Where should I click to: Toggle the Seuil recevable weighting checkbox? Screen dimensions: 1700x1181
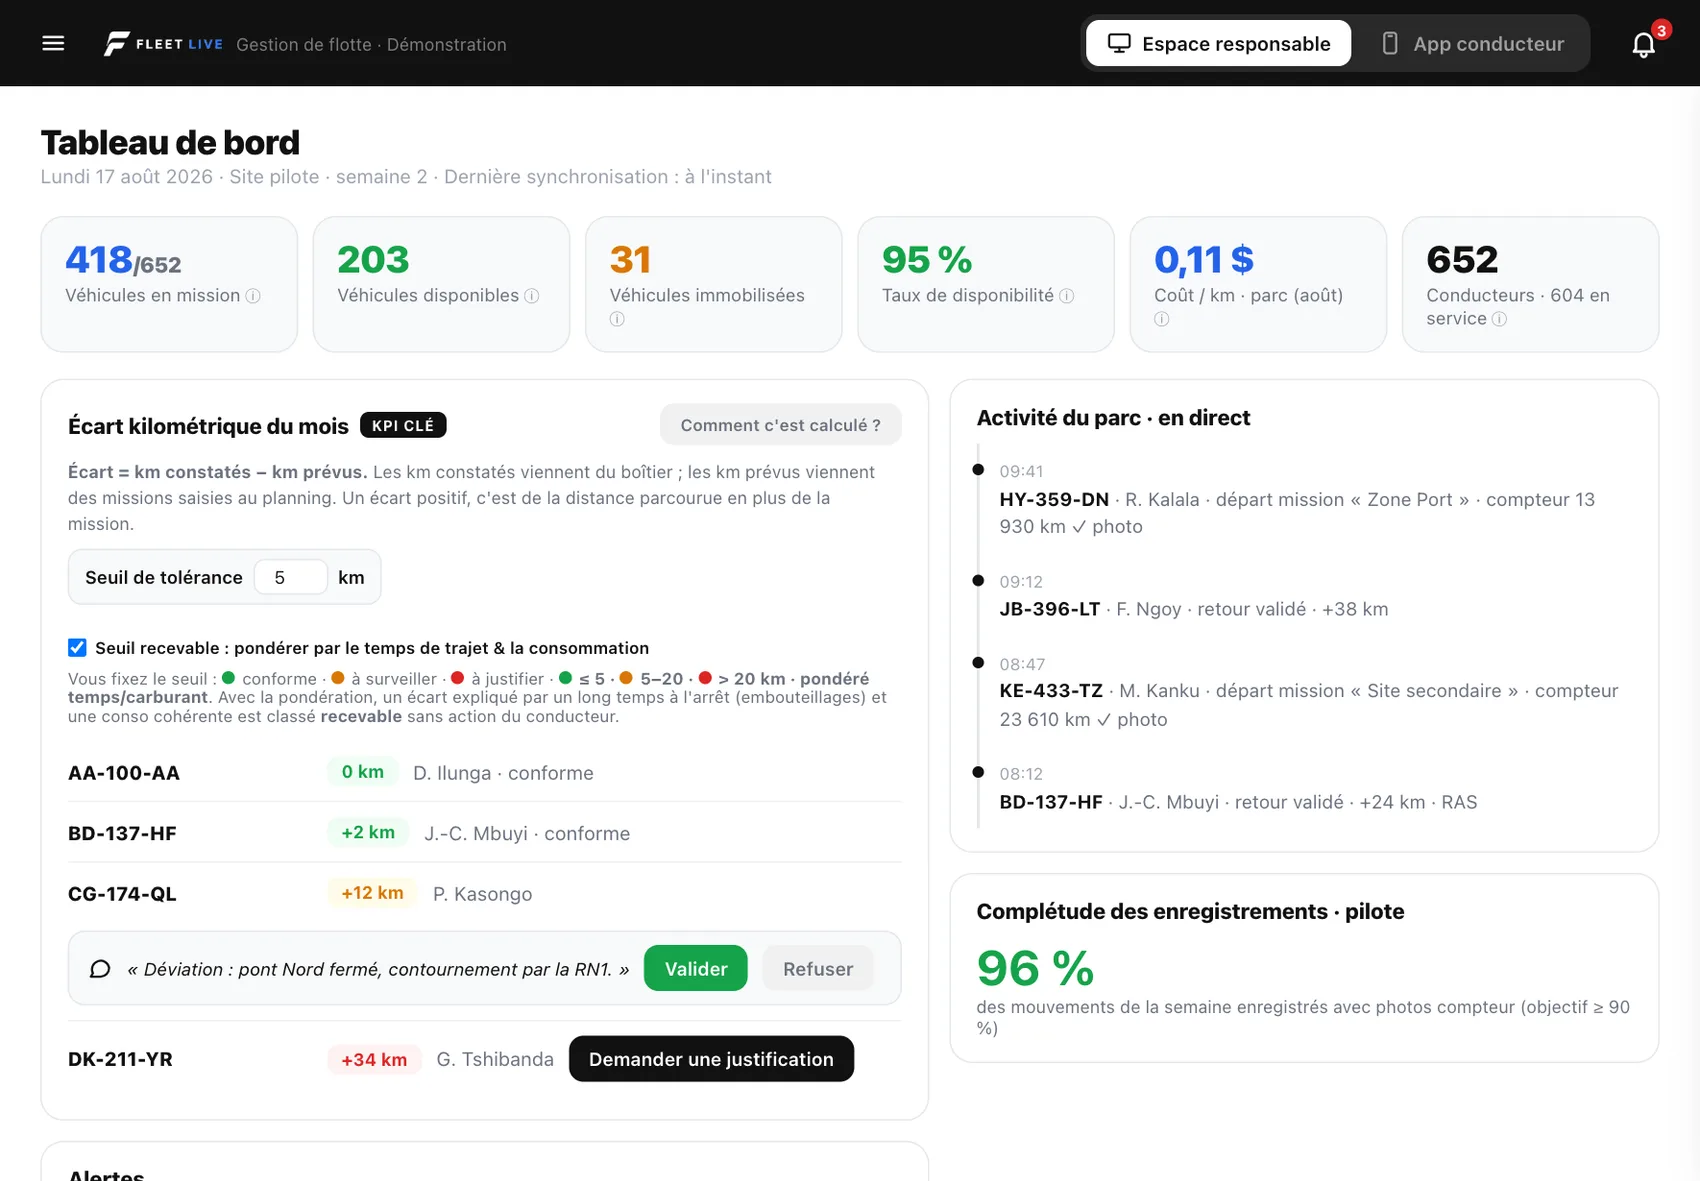pos(77,648)
